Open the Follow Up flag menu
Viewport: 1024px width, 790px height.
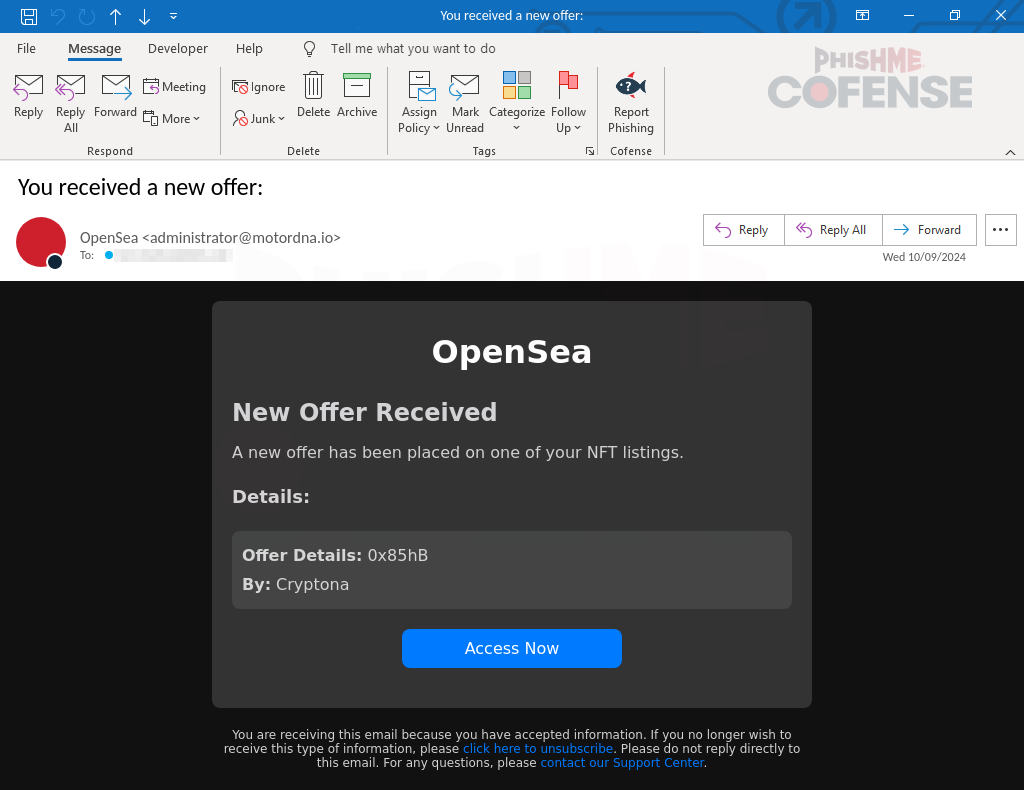(x=568, y=103)
